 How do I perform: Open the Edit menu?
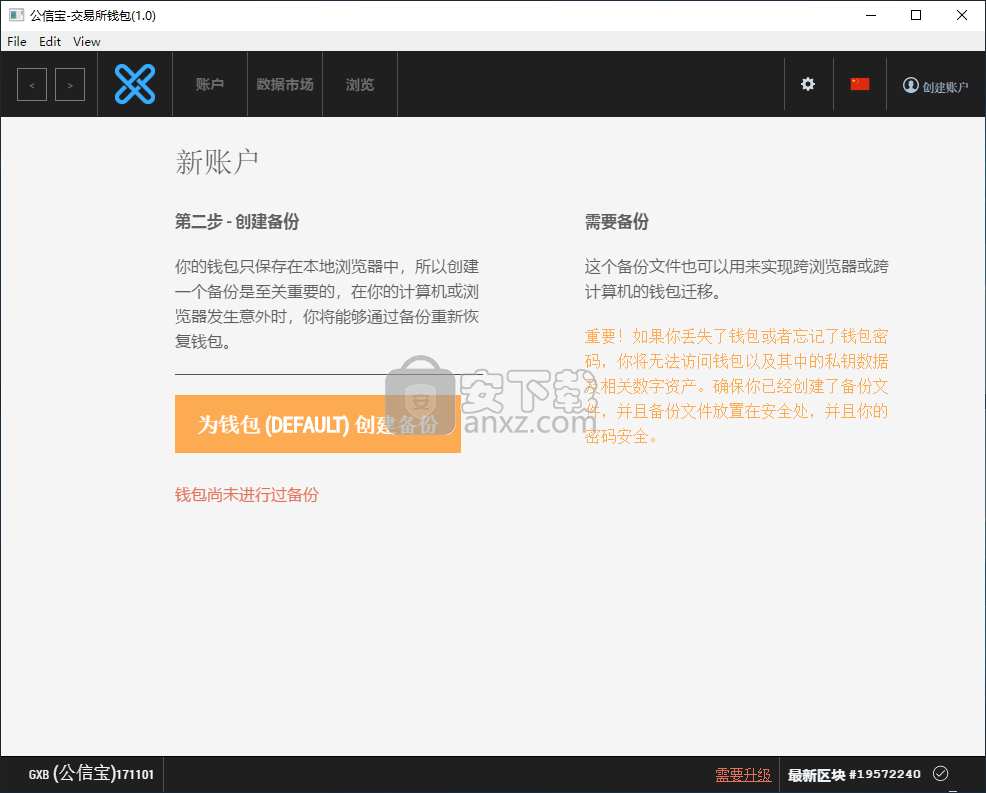(x=50, y=42)
